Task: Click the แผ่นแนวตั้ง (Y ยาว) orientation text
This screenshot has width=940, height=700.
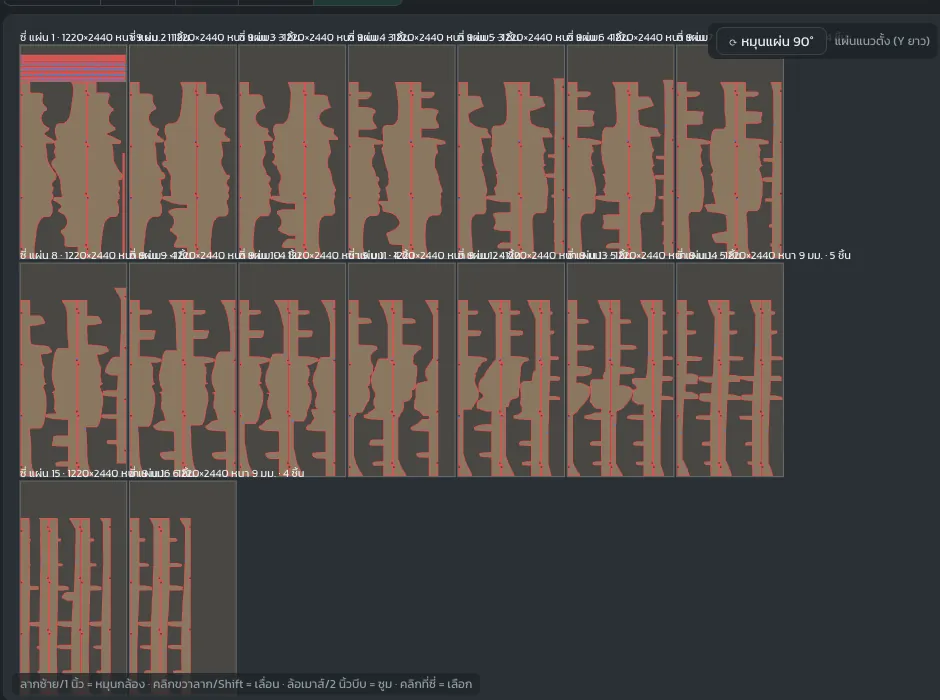Action: (x=882, y=41)
